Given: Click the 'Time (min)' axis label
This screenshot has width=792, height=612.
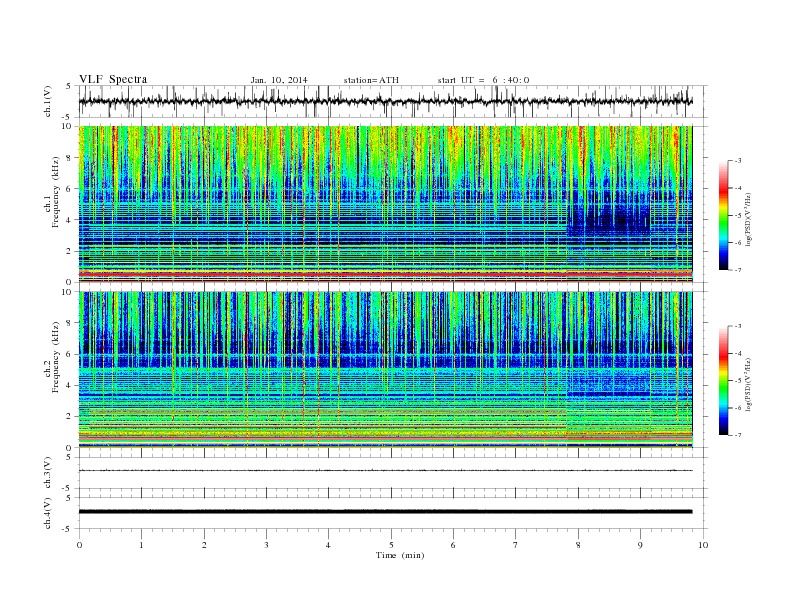Looking at the screenshot, I should coord(400,555).
